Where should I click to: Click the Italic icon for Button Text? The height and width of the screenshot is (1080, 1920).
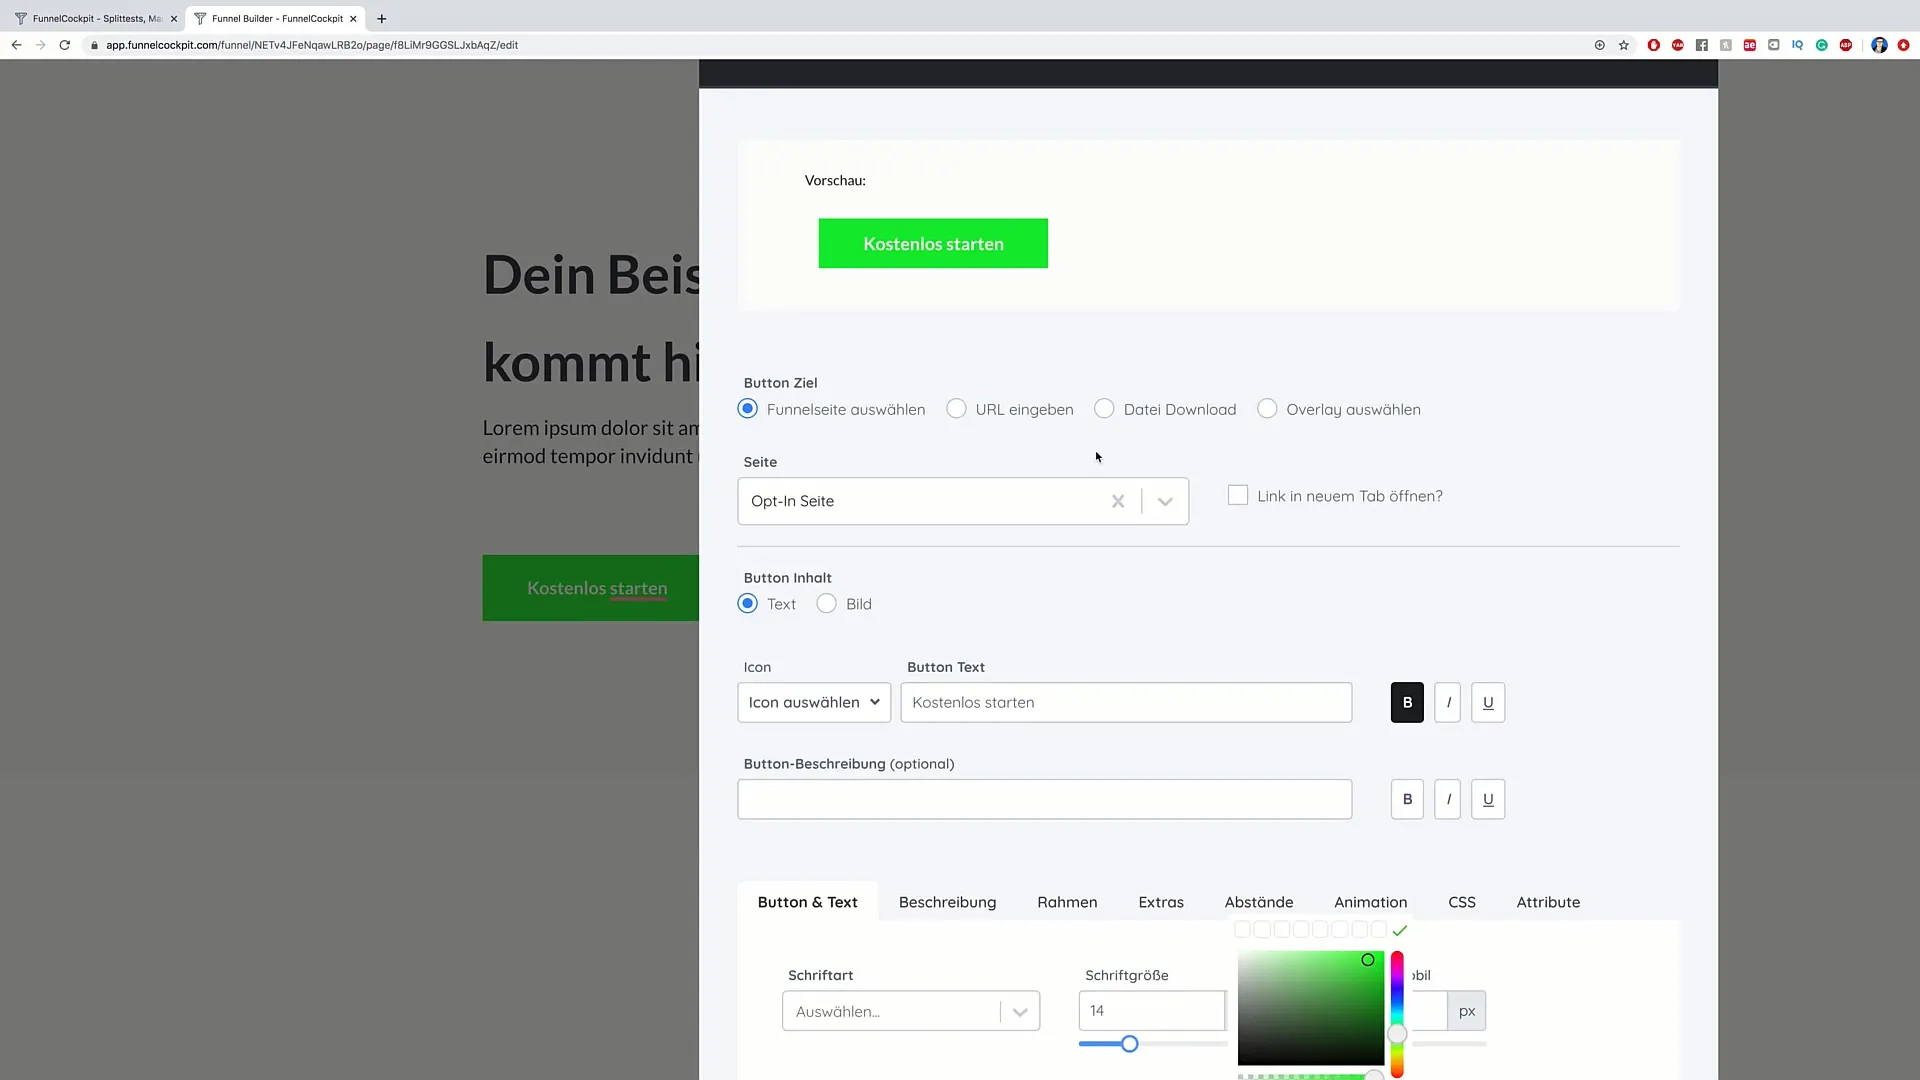point(1448,702)
